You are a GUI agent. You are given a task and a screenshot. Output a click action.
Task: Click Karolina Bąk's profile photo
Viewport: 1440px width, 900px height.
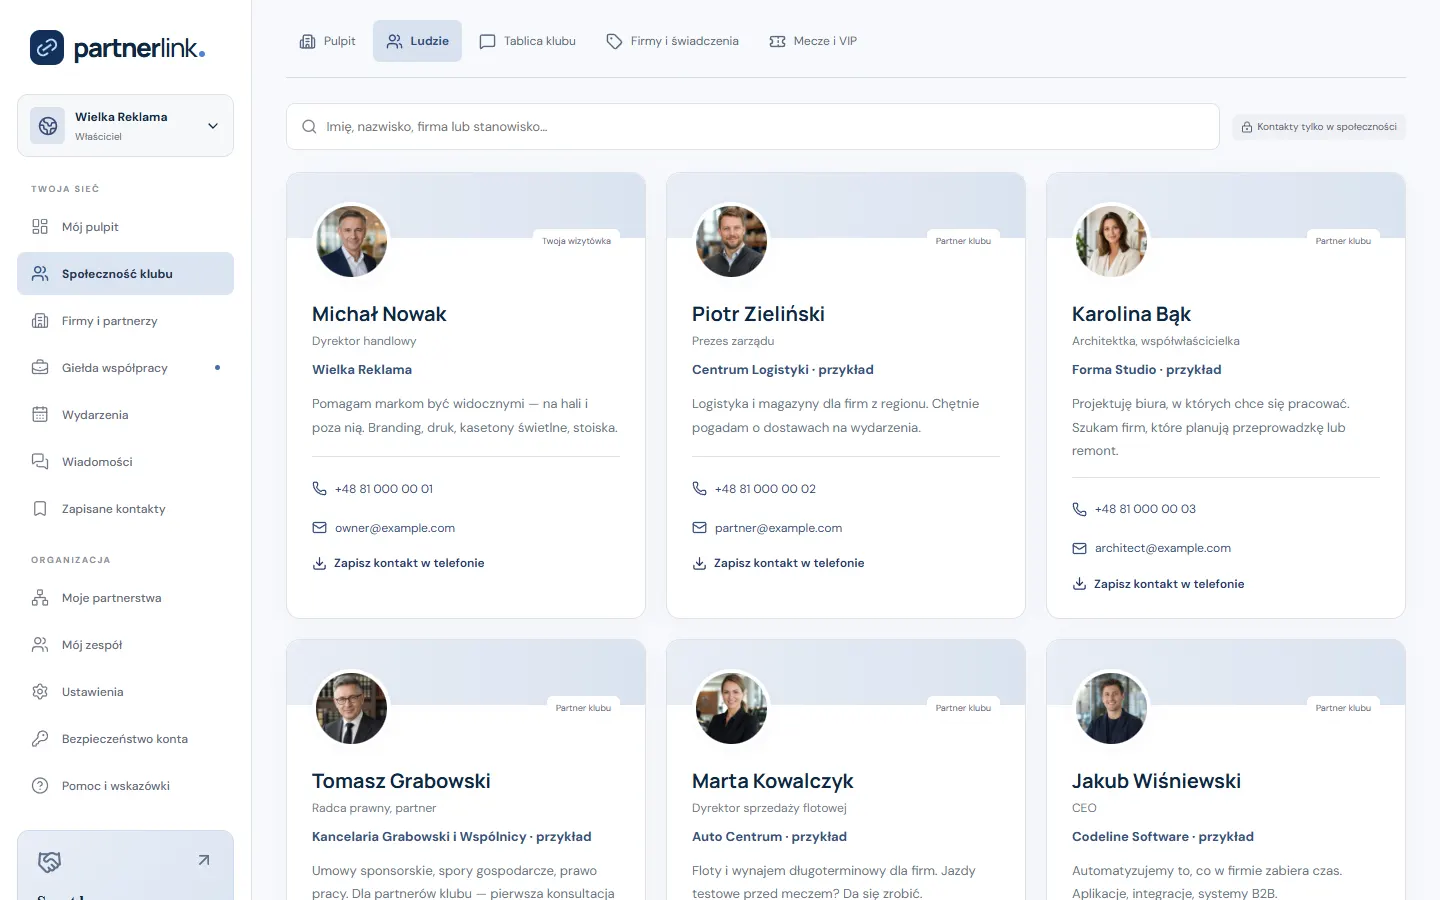1111,241
